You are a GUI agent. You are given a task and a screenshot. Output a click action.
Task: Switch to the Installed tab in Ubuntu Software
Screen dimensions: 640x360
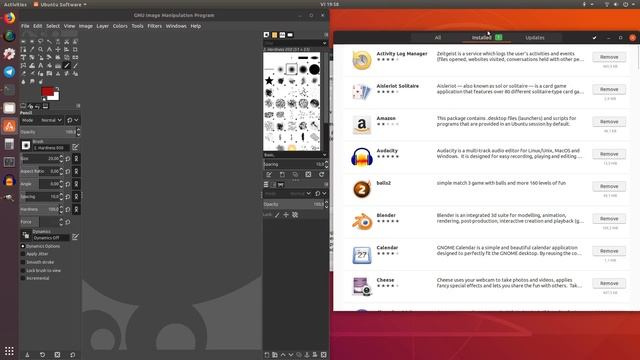(x=487, y=38)
